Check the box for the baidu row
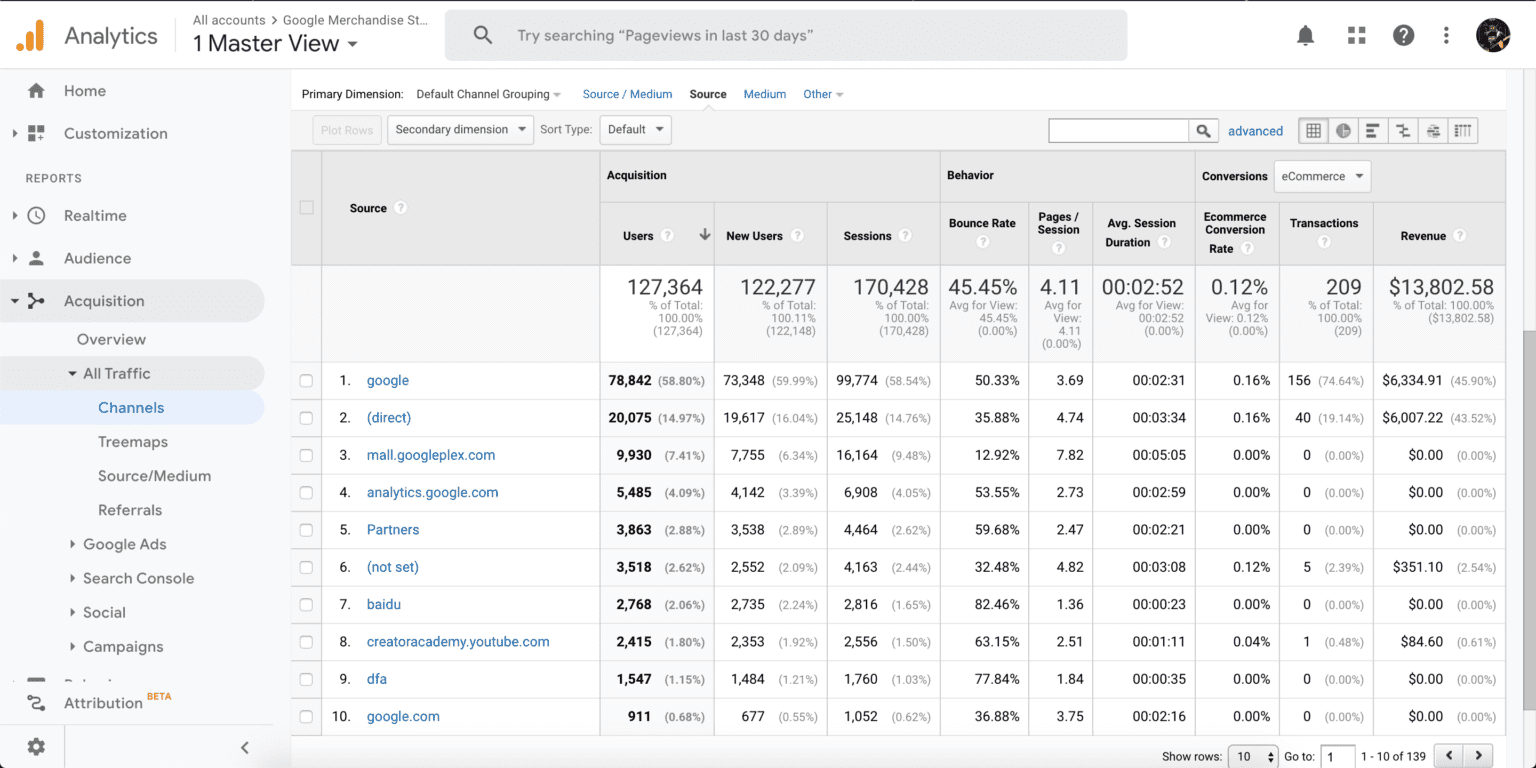The image size is (1536, 768). [x=306, y=605]
